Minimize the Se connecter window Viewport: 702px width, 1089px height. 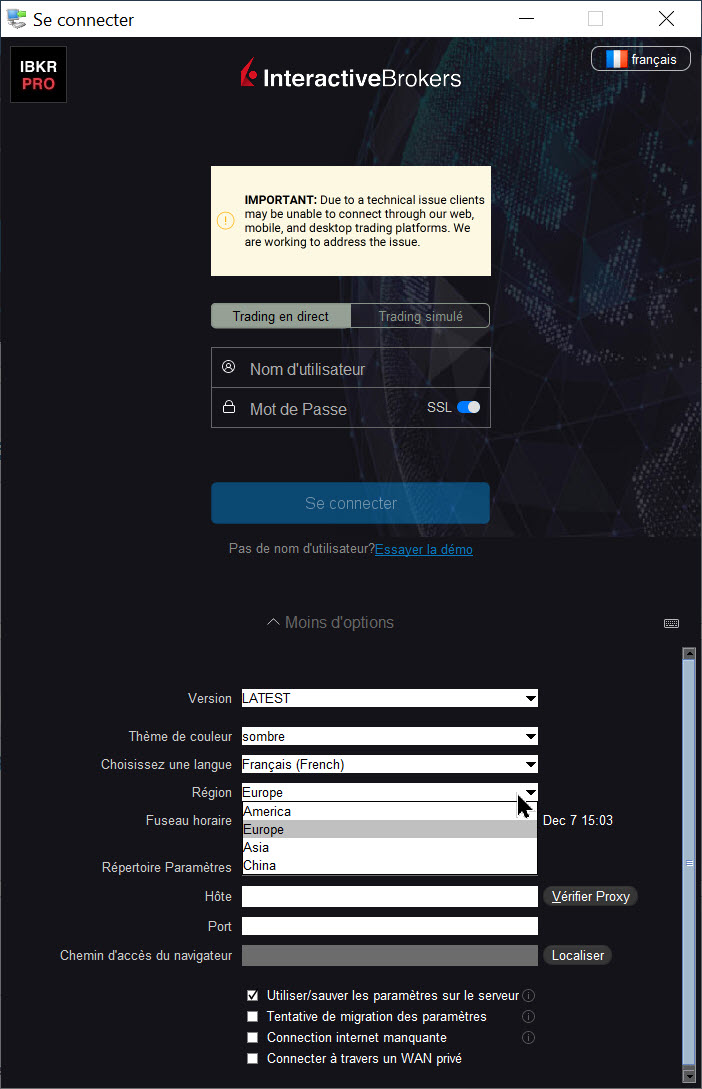pyautogui.click(x=526, y=19)
